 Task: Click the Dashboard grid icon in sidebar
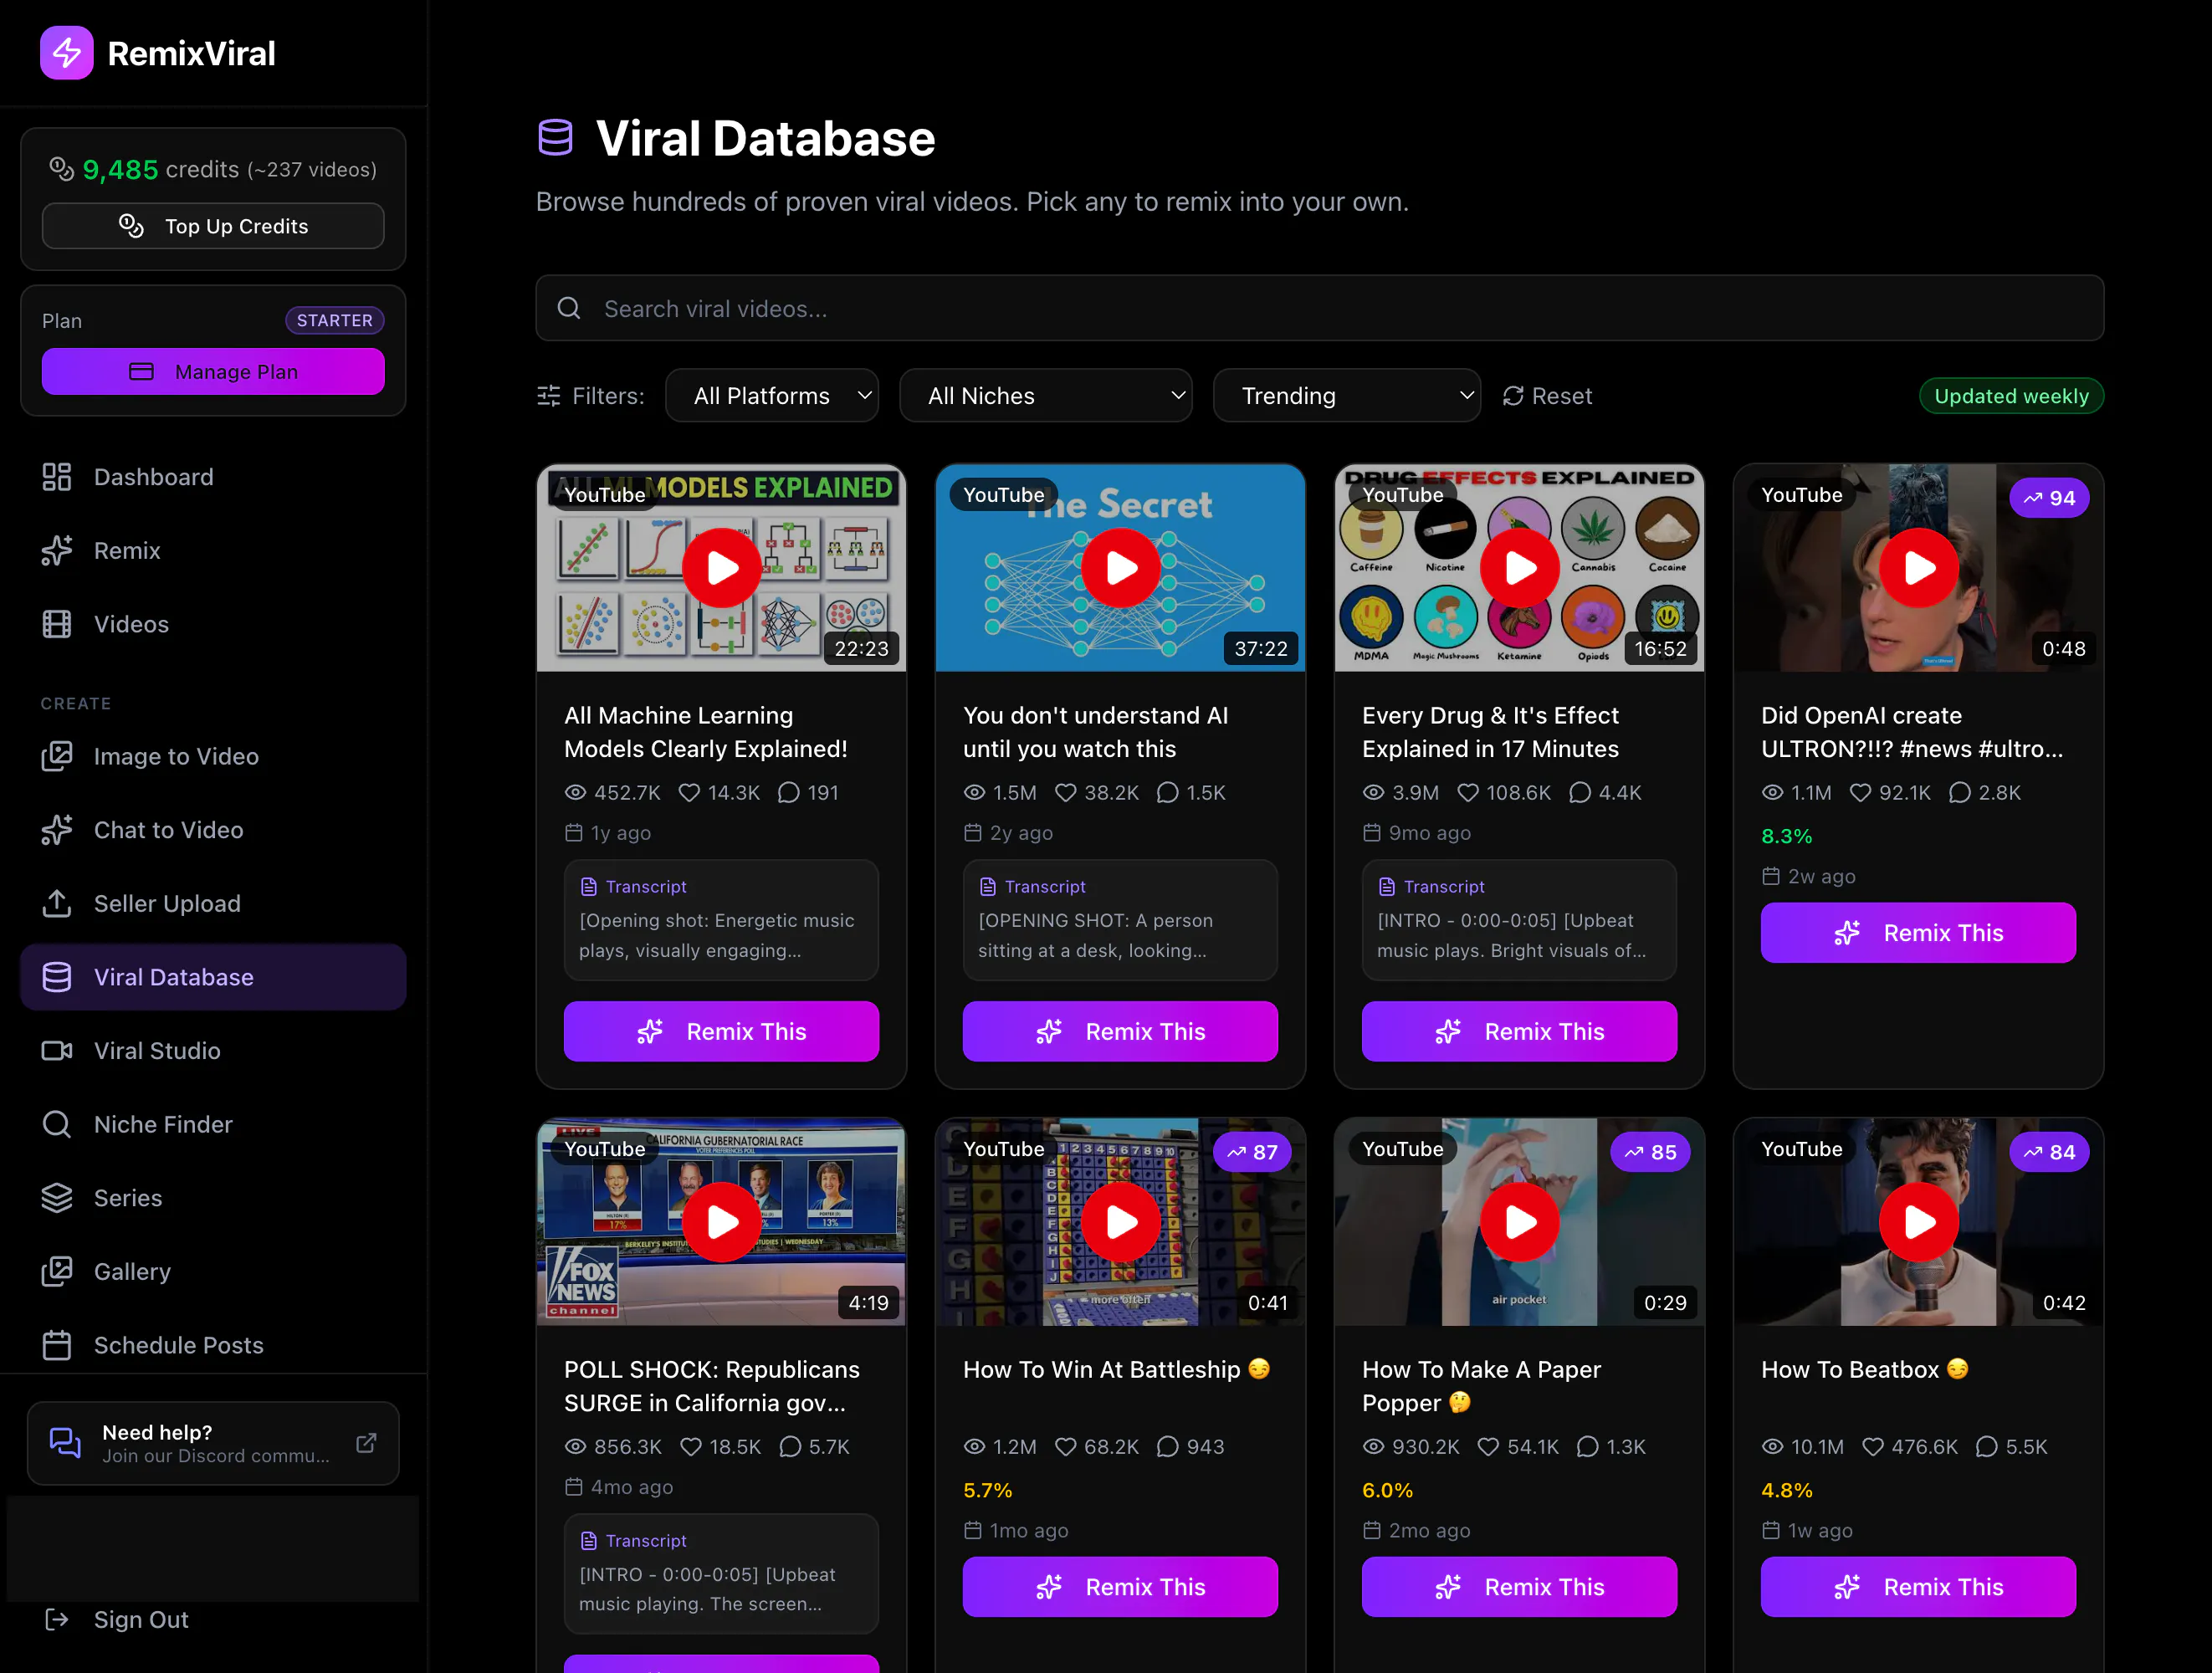[x=57, y=477]
